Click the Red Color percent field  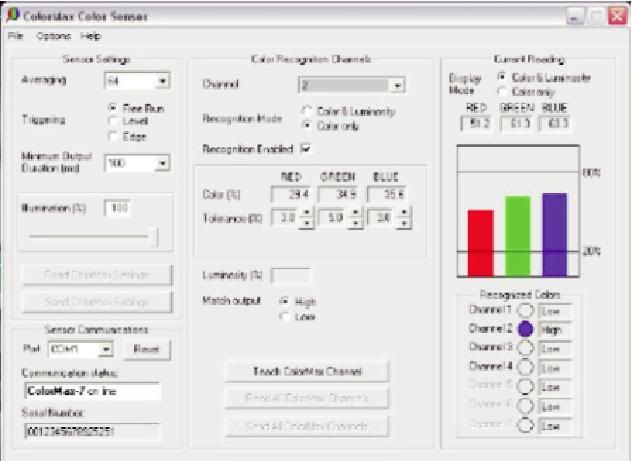292,194
